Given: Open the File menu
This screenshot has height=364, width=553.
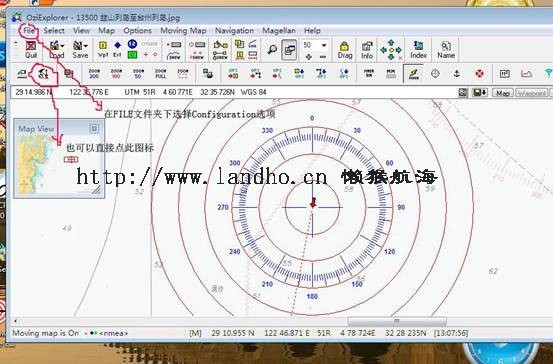Looking at the screenshot, I should [29, 31].
